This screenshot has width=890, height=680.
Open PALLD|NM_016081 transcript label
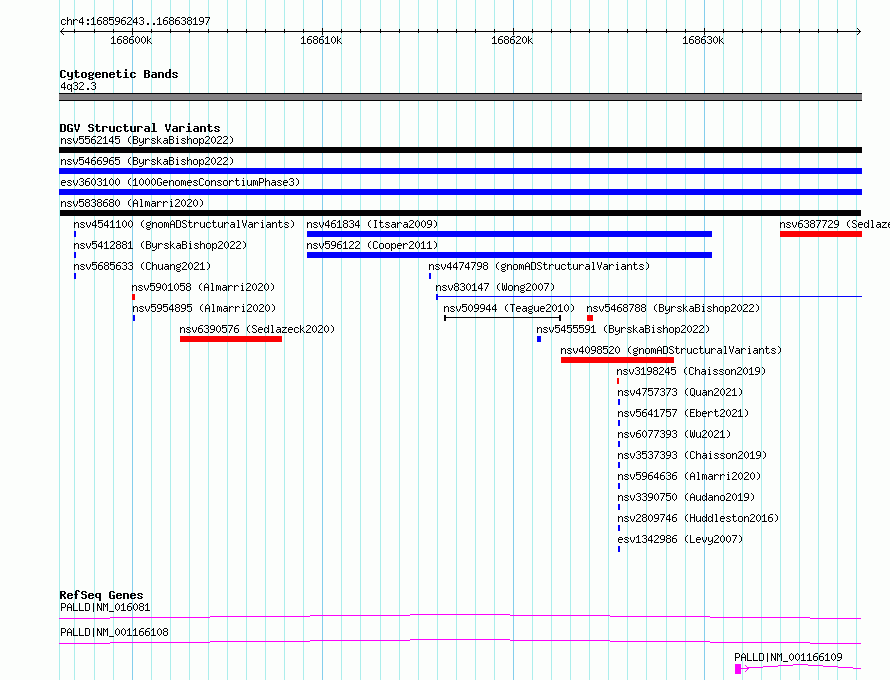tap(105, 607)
